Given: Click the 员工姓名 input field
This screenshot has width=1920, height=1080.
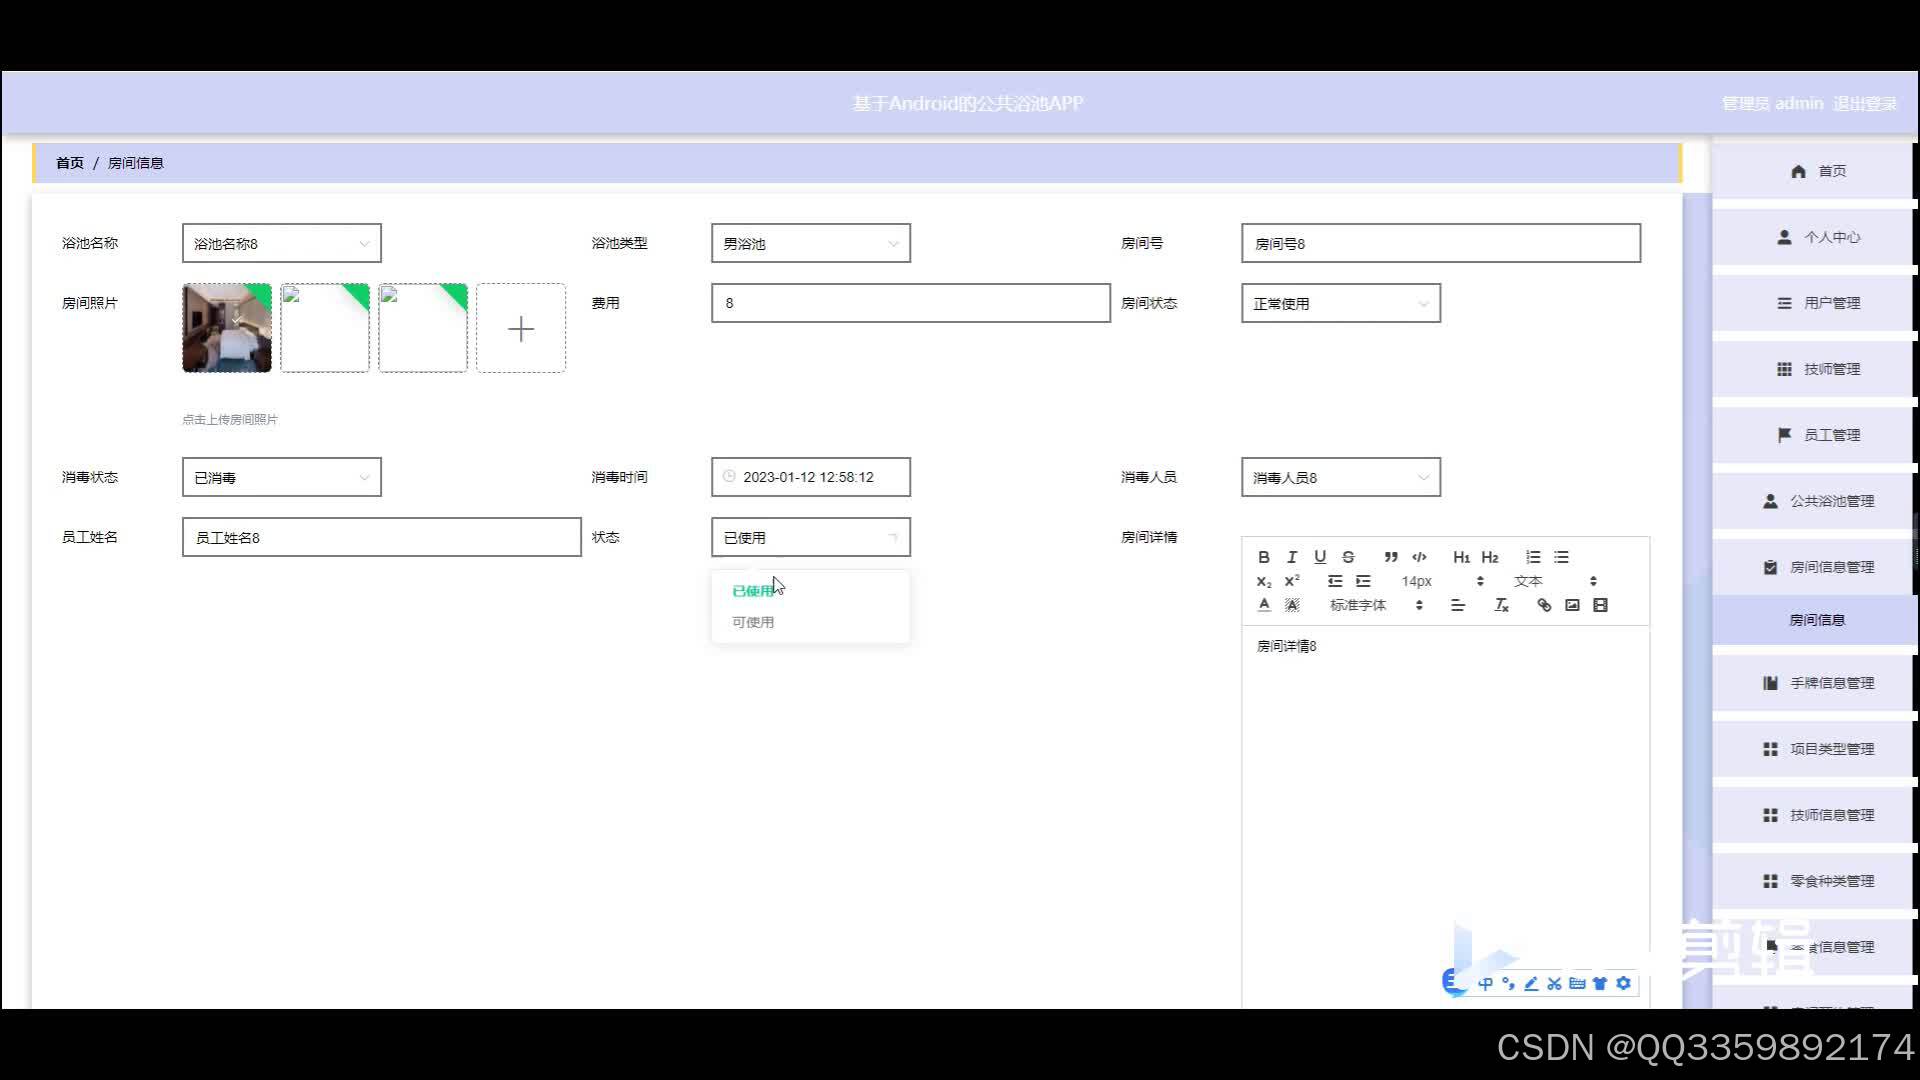Looking at the screenshot, I should pos(381,537).
